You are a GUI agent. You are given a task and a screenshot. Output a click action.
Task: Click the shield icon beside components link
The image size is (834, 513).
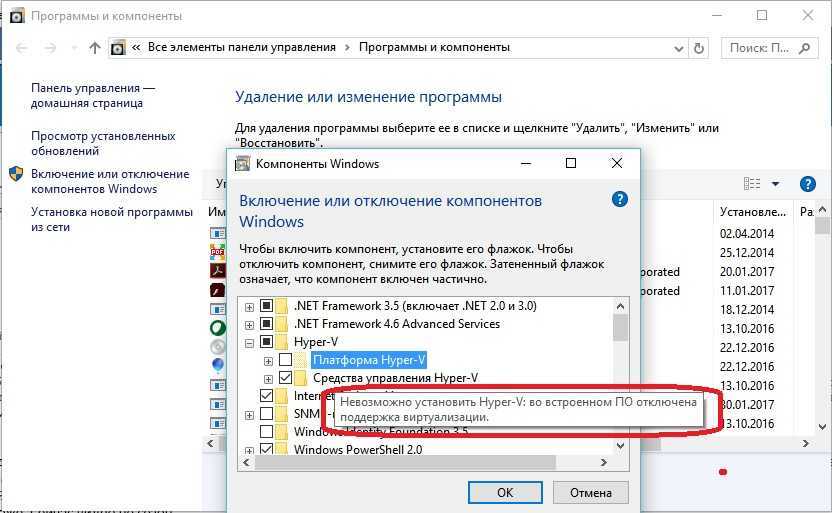[x=16, y=174]
